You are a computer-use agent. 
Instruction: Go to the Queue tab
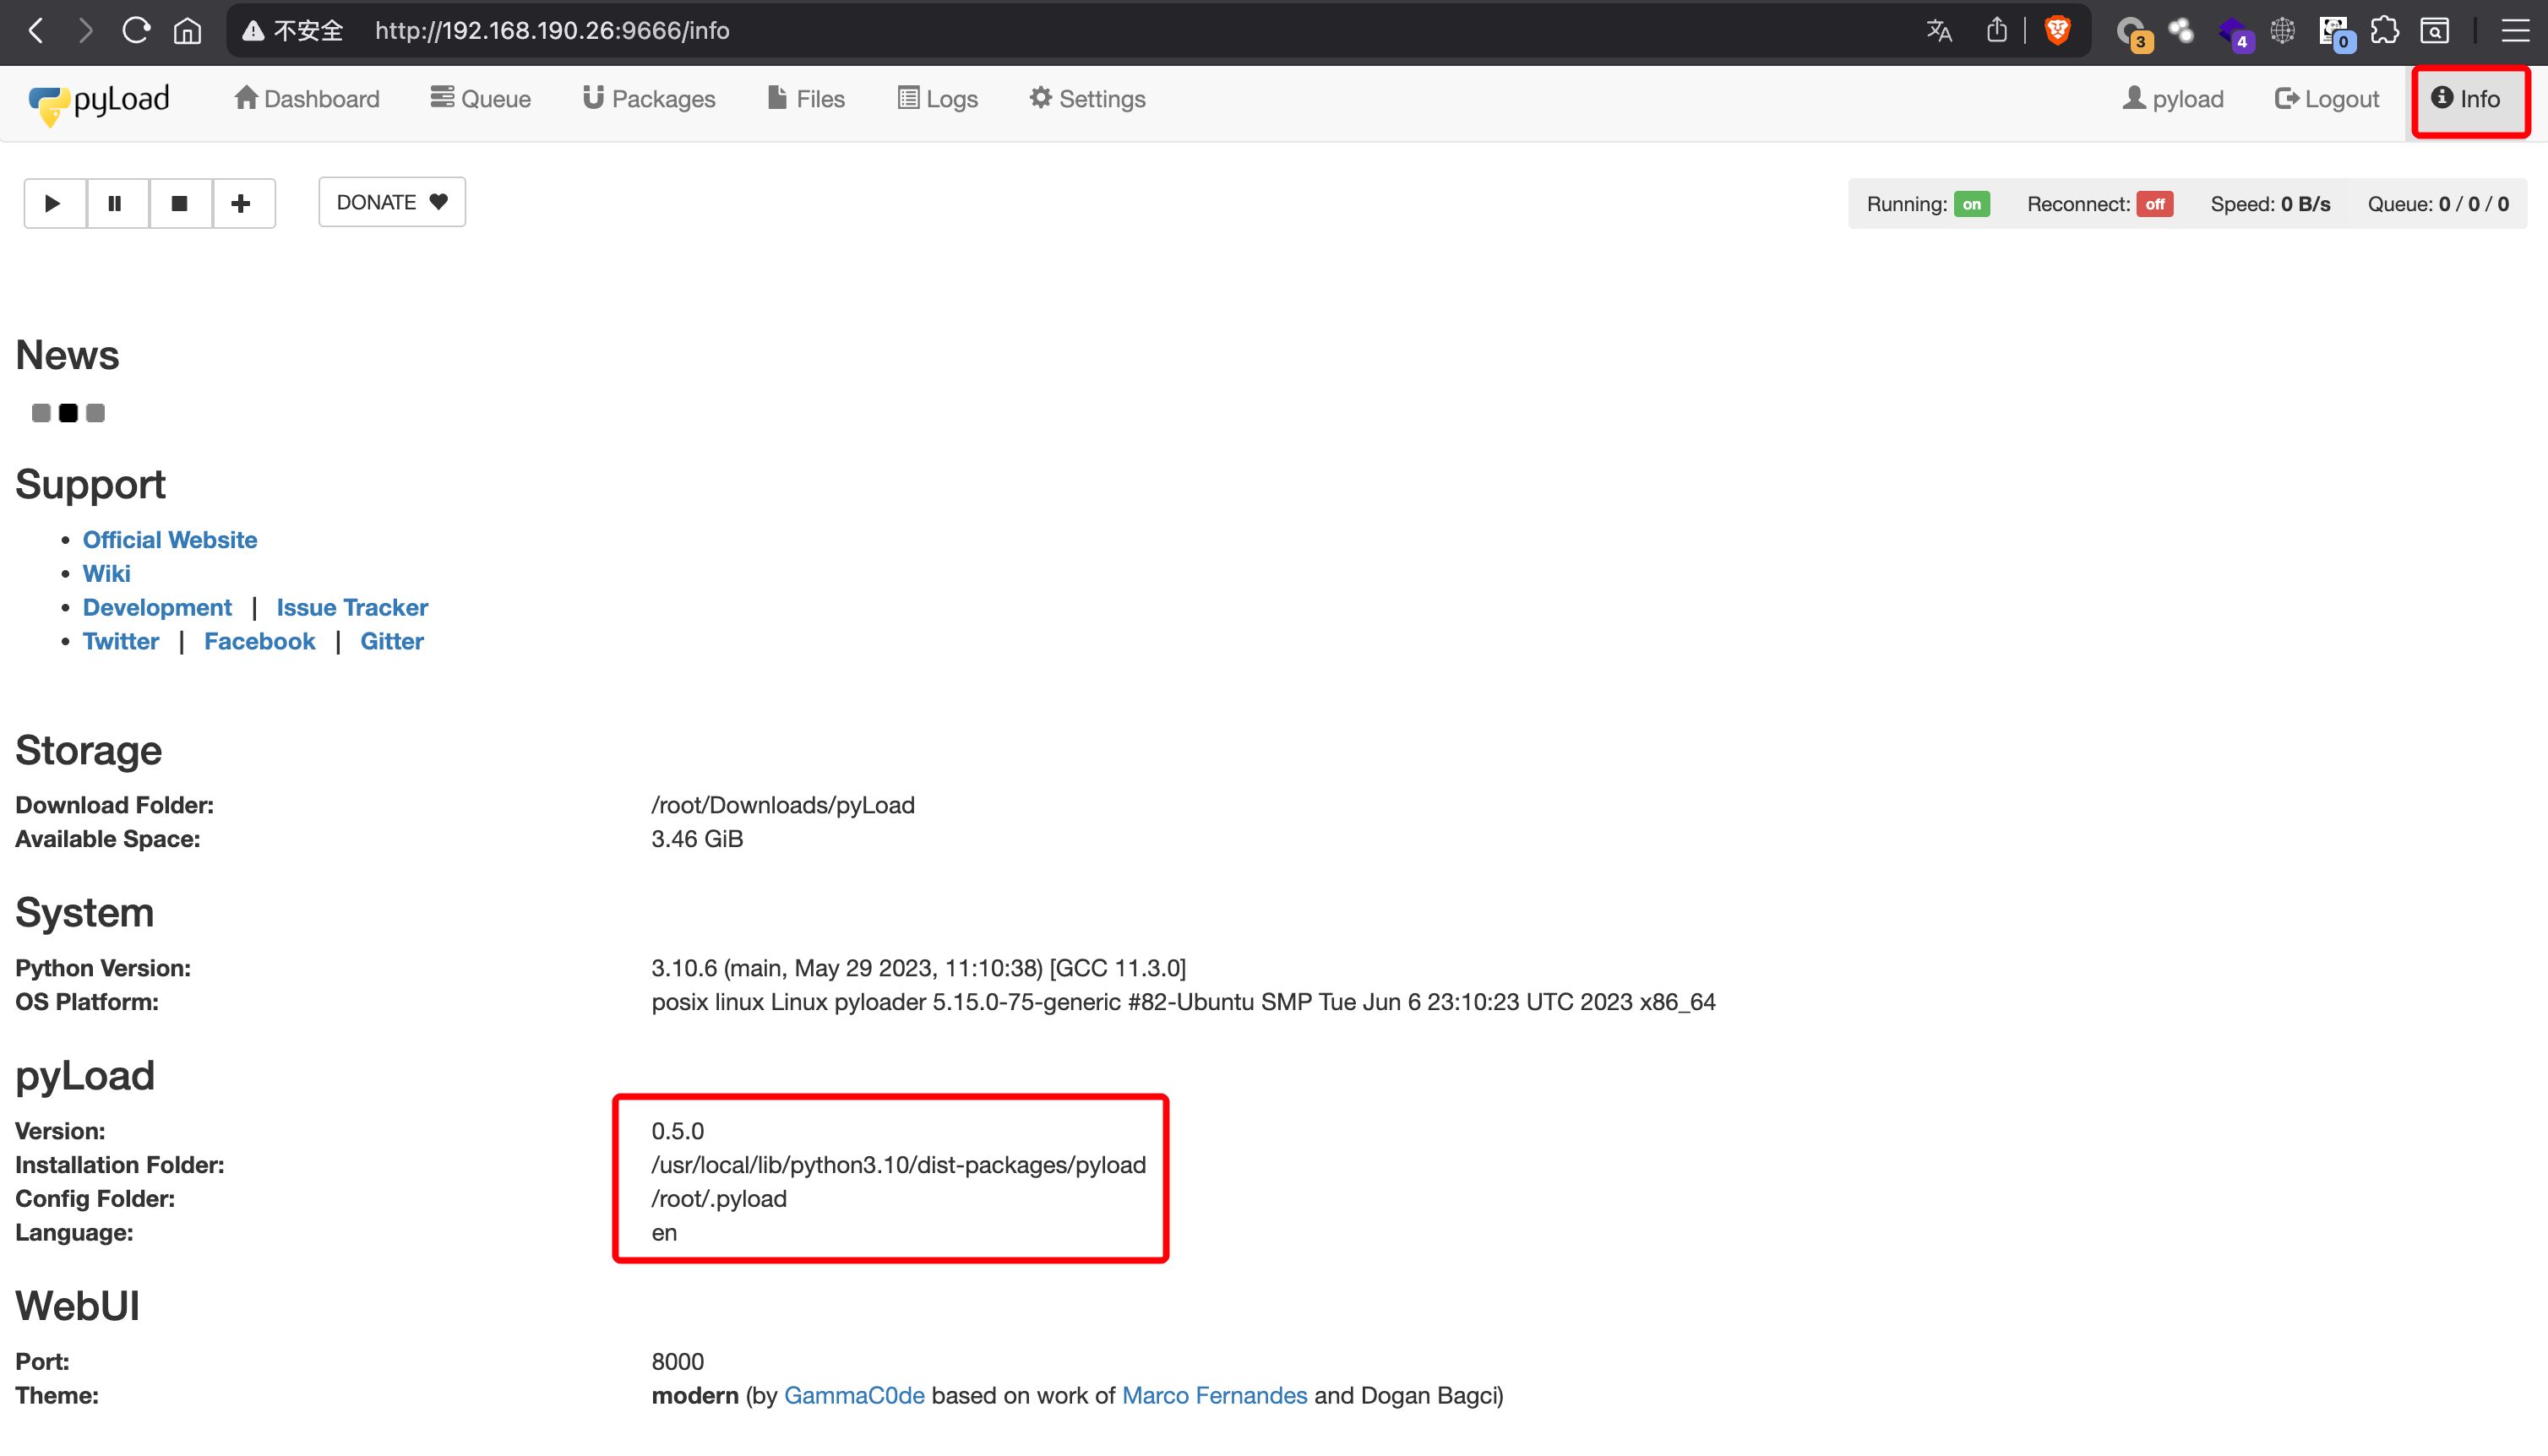point(481,99)
